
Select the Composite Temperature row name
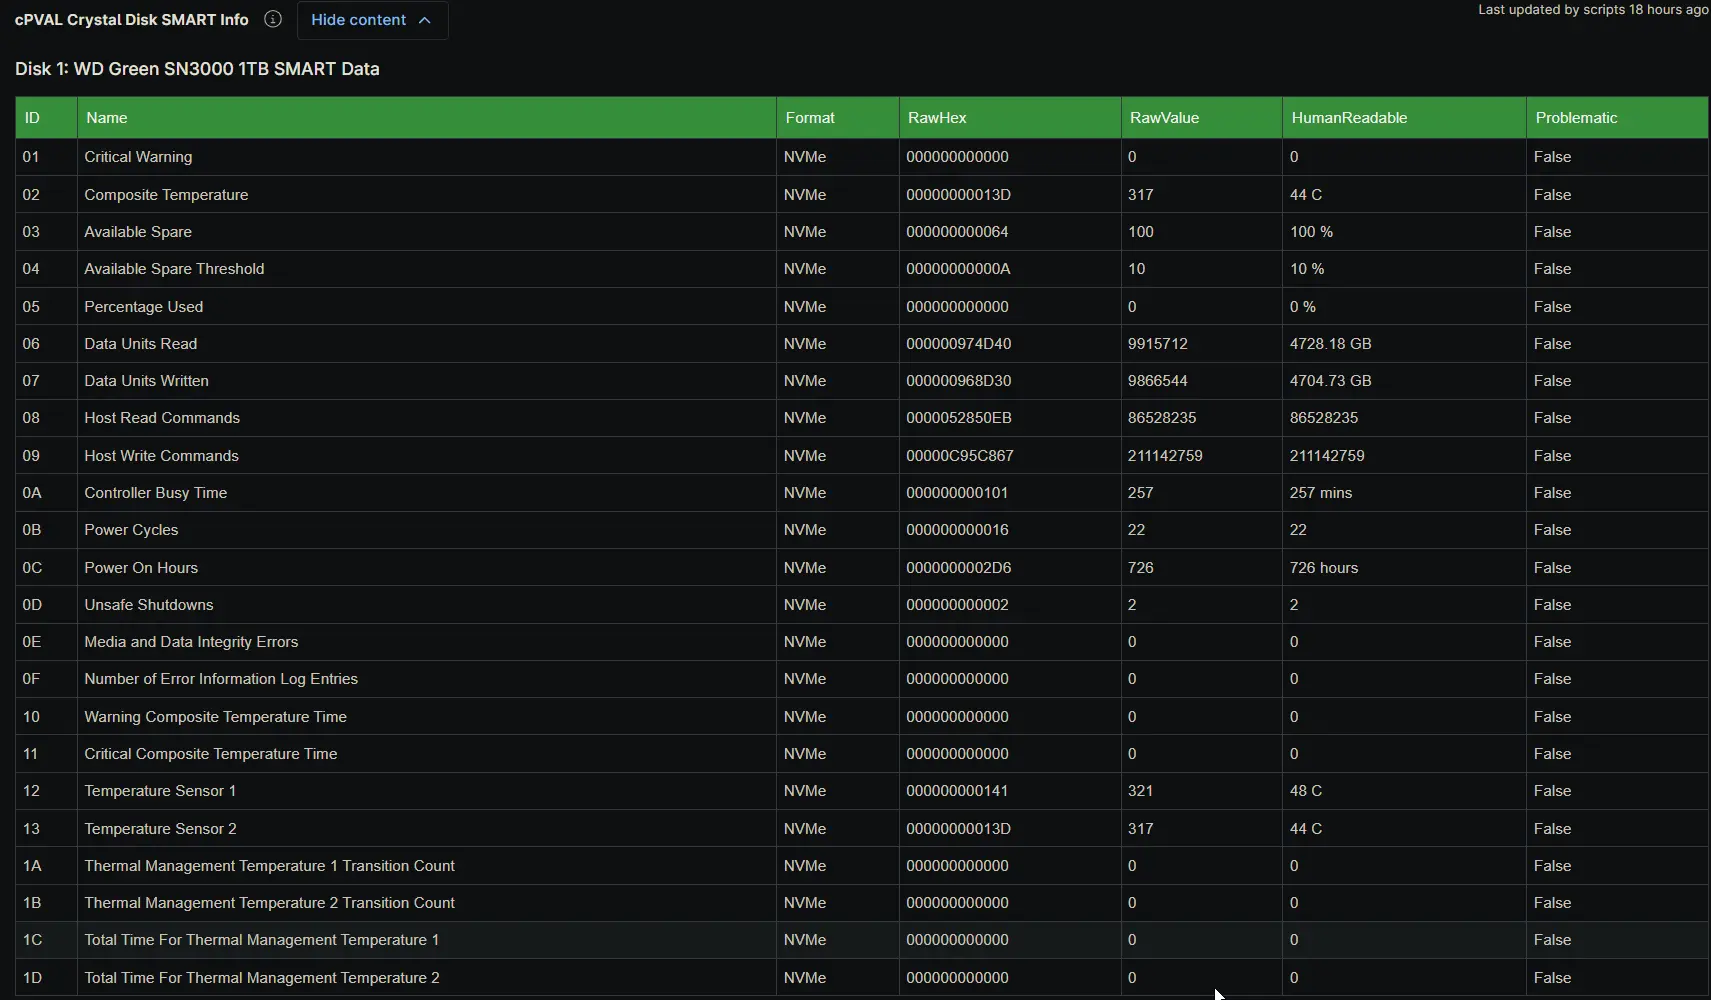click(x=166, y=195)
